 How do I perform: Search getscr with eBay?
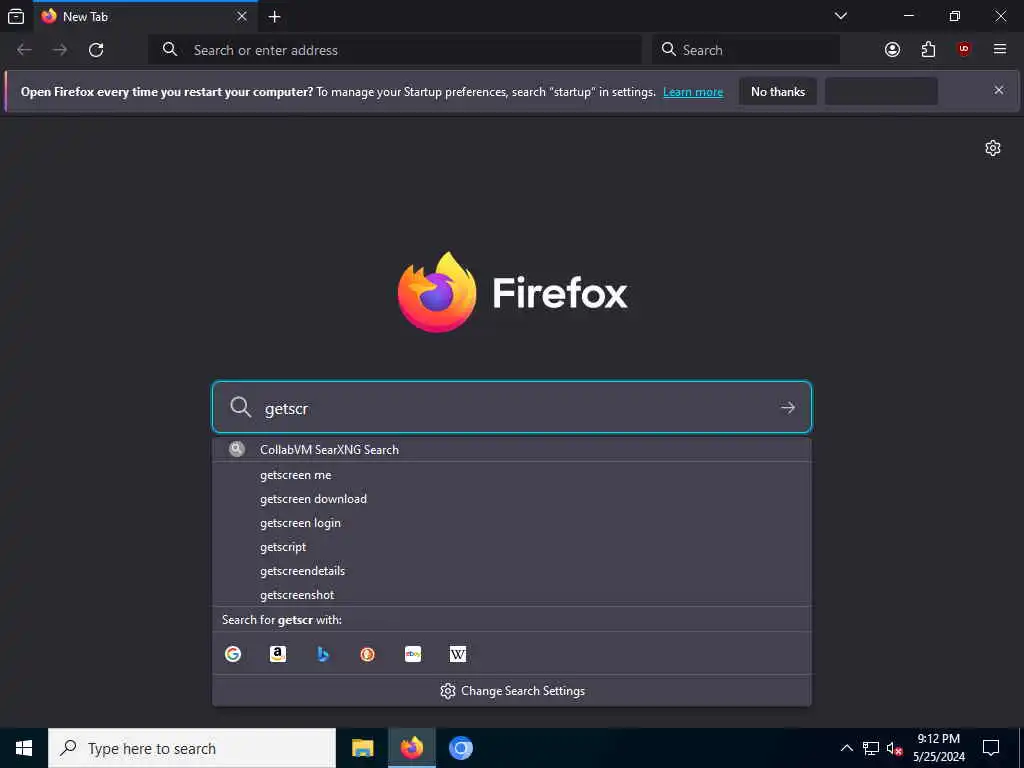click(413, 654)
